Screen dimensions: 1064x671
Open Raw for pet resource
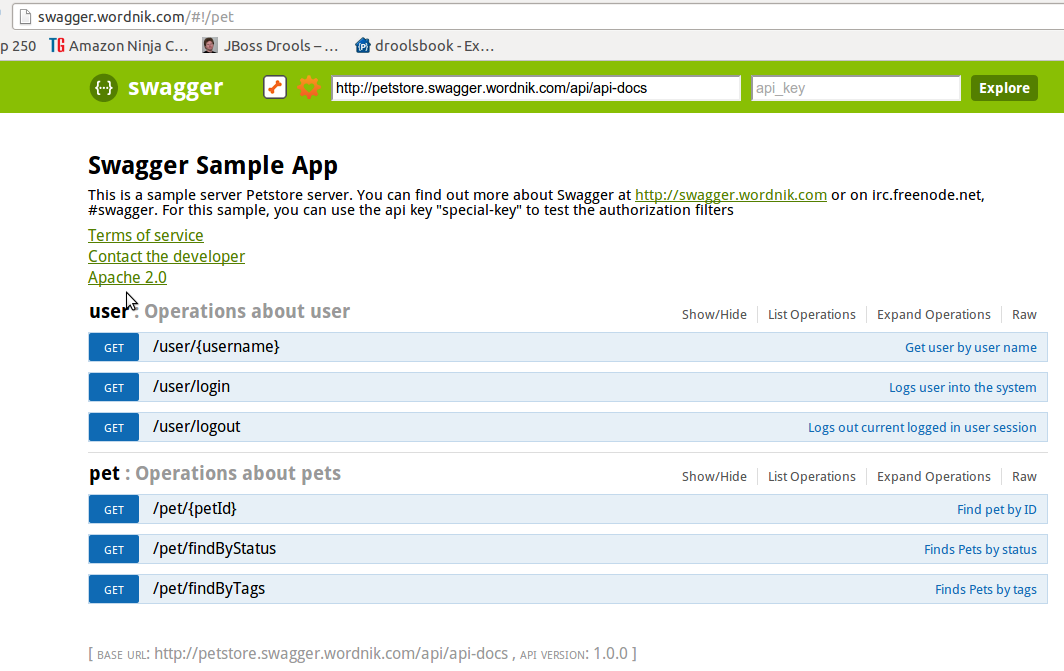click(x=1024, y=477)
